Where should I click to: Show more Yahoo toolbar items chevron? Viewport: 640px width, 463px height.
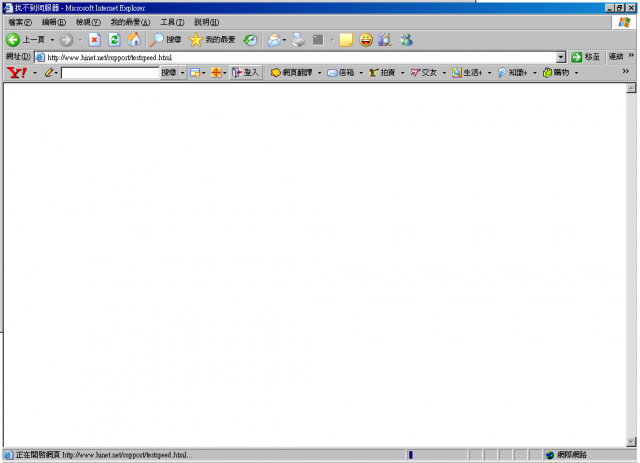tap(625, 71)
